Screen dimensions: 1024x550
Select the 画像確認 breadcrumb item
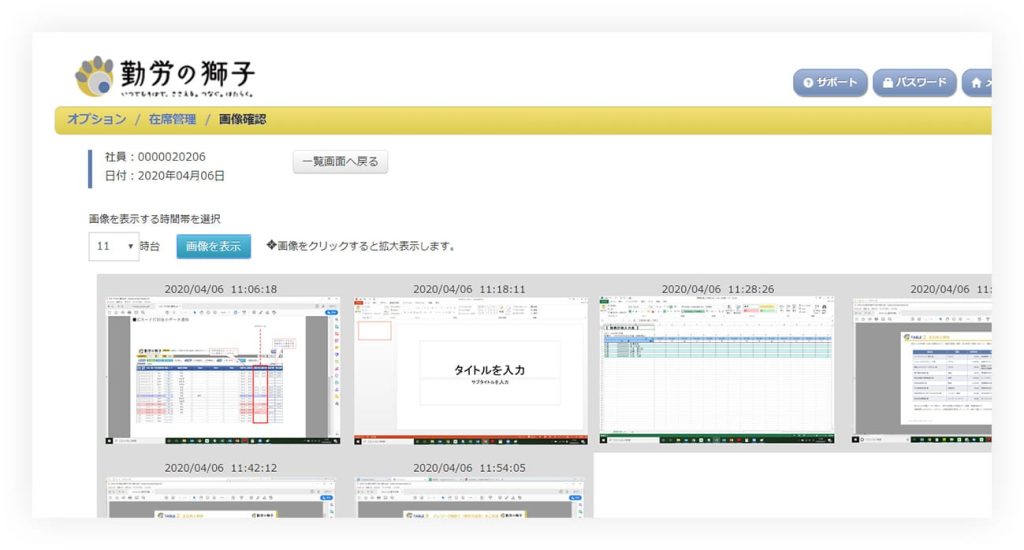[242, 120]
